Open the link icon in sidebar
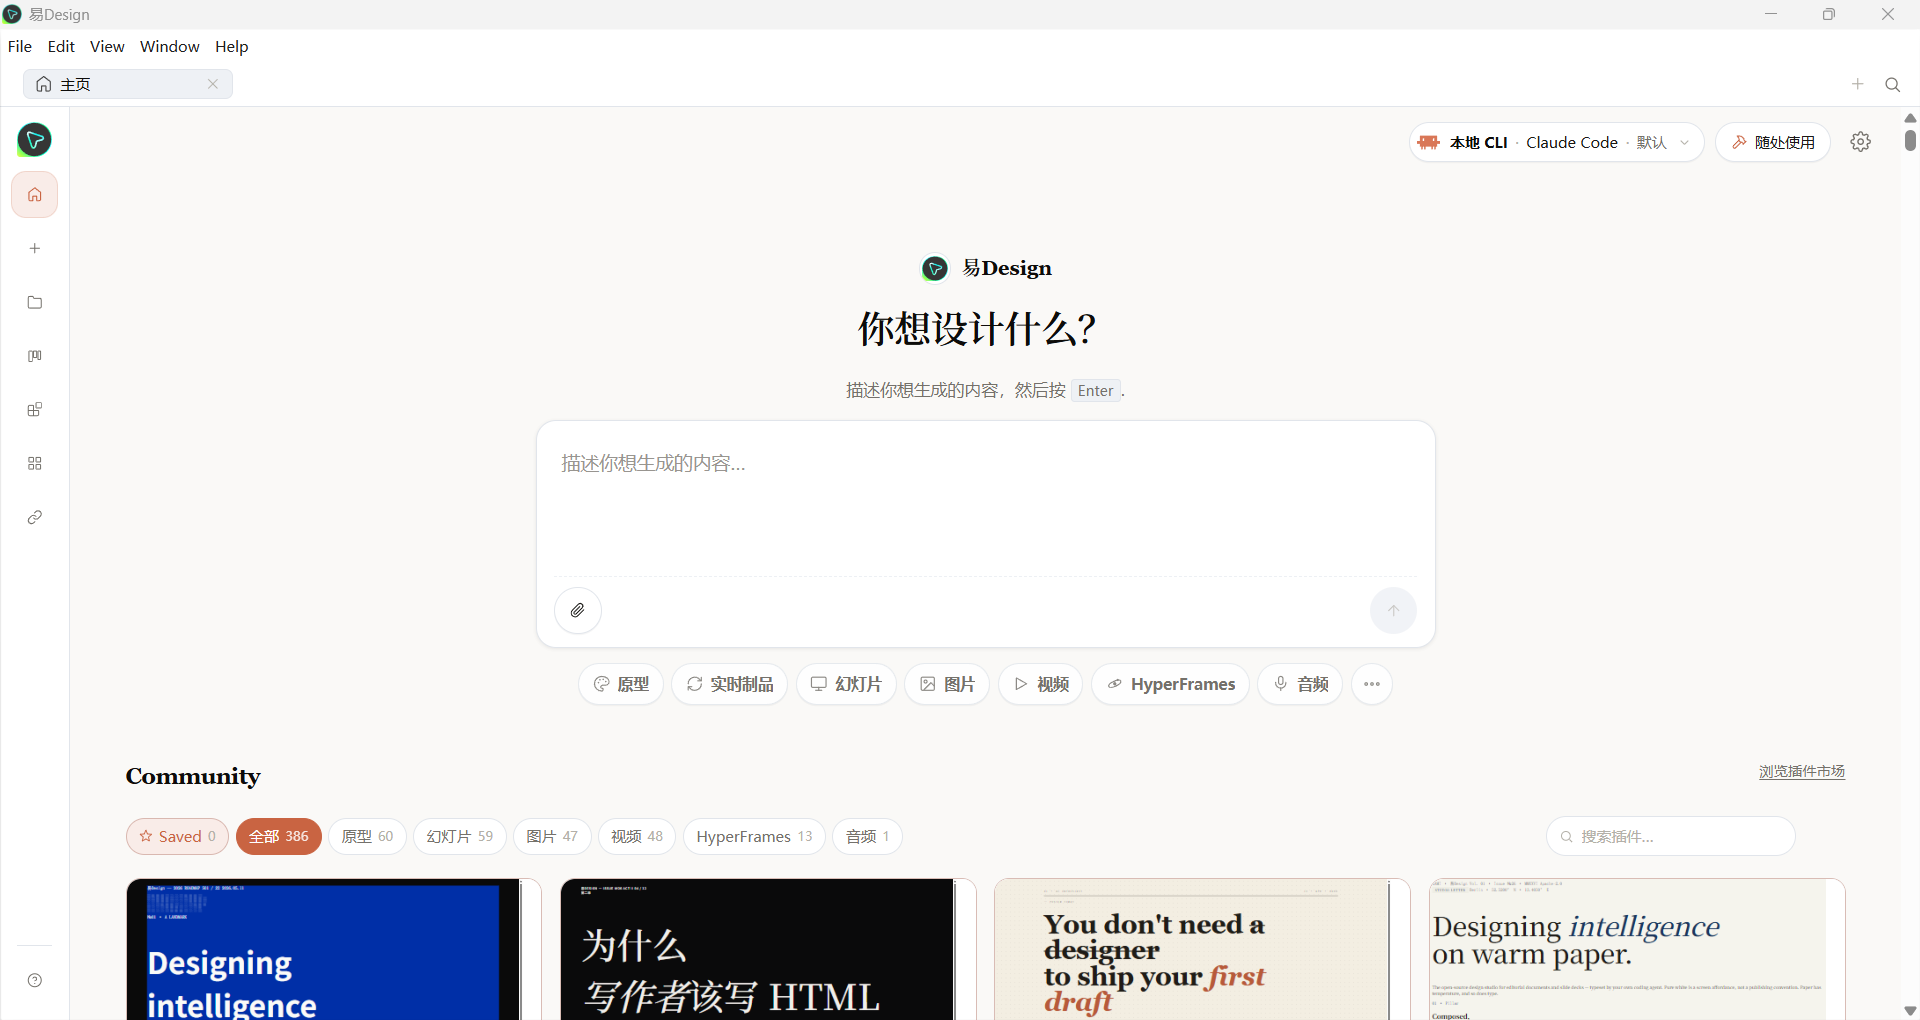Image resolution: width=1920 pixels, height=1020 pixels. point(34,517)
